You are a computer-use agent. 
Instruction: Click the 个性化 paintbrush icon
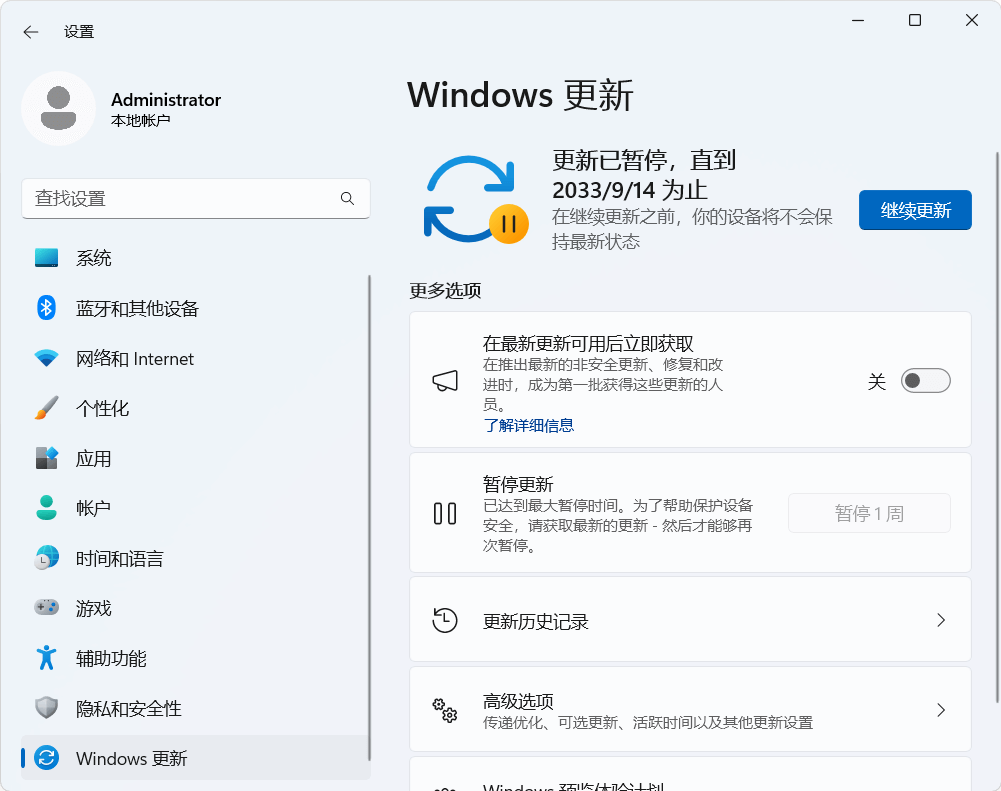point(47,408)
